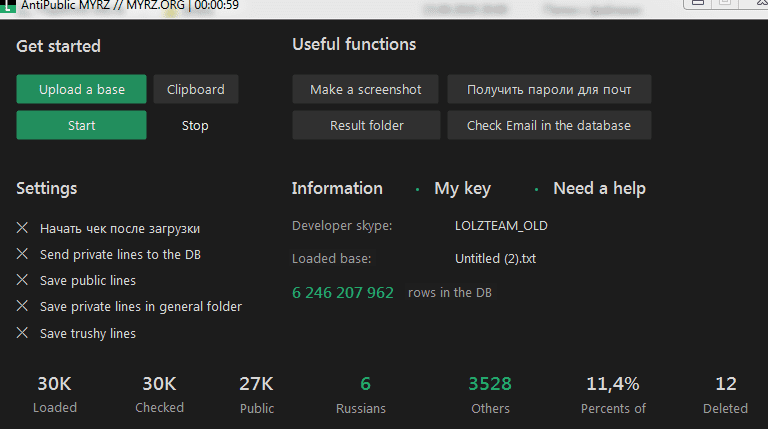Enable Save private lines in general folder
The image size is (768, 429).
pyautogui.click(x=23, y=306)
